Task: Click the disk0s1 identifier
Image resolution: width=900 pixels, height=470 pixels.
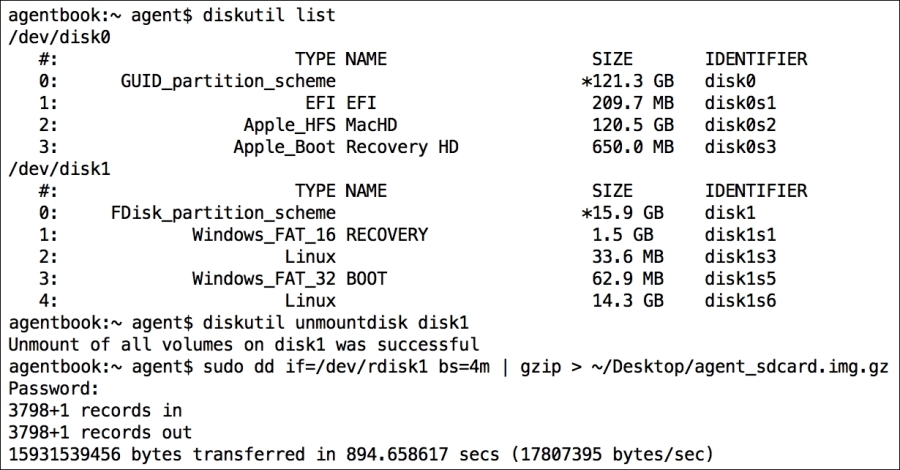Action: pos(741,103)
